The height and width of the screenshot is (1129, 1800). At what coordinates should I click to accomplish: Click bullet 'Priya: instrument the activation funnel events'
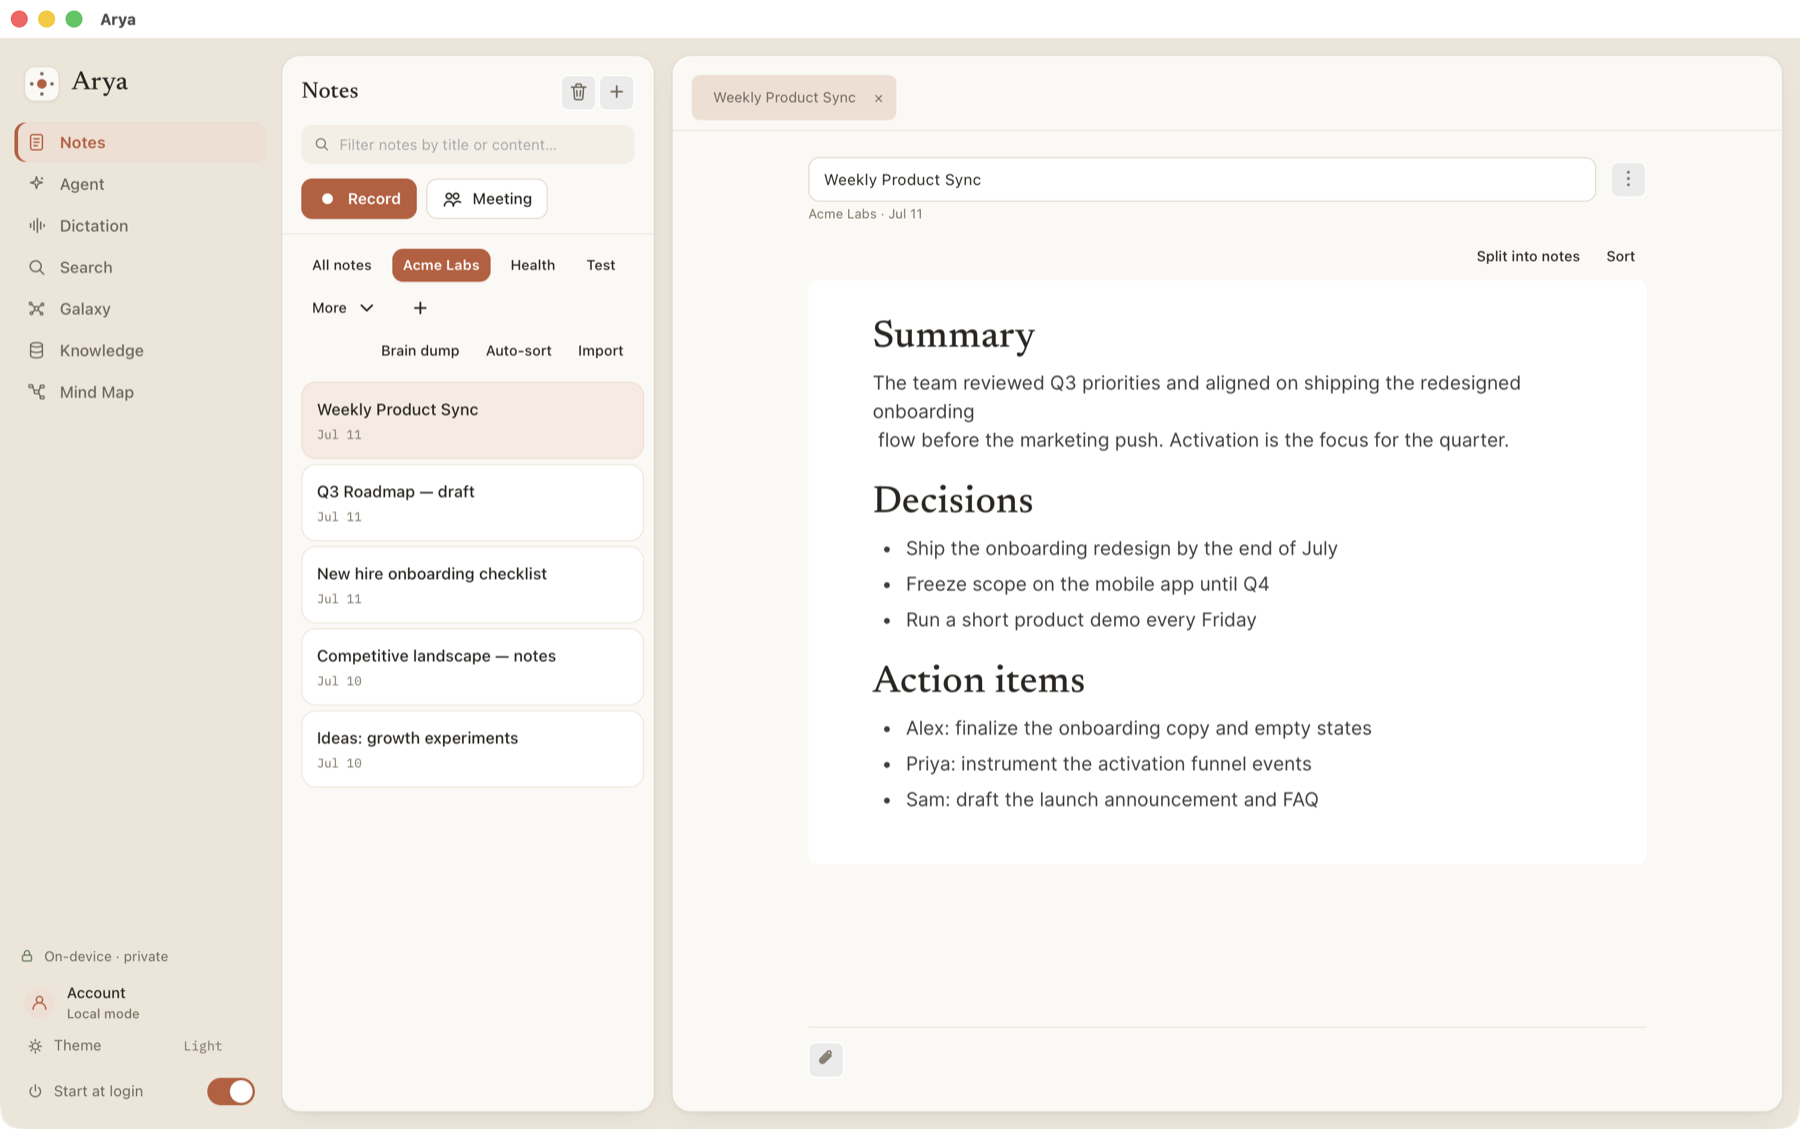coord(1108,764)
